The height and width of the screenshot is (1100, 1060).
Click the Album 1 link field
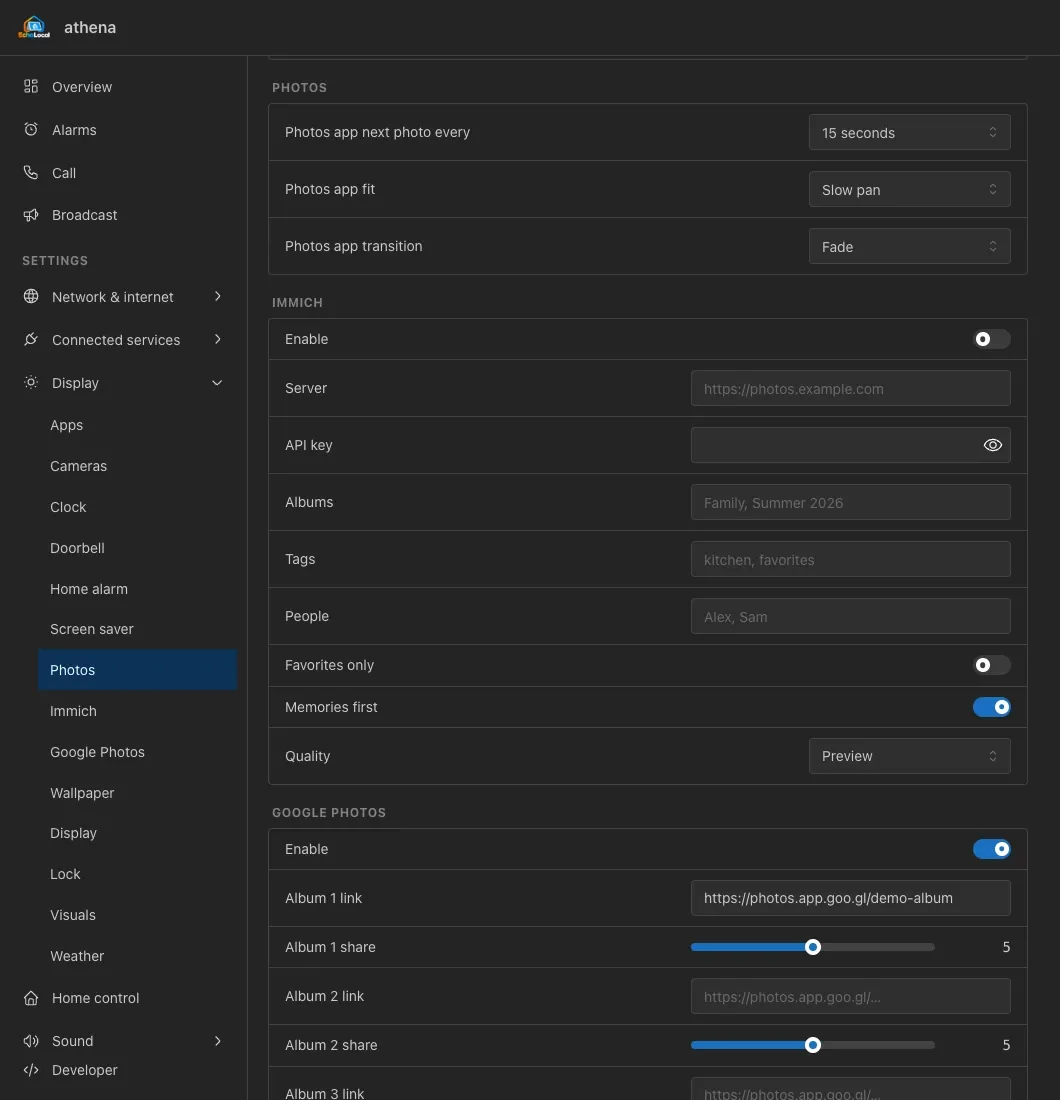(850, 898)
